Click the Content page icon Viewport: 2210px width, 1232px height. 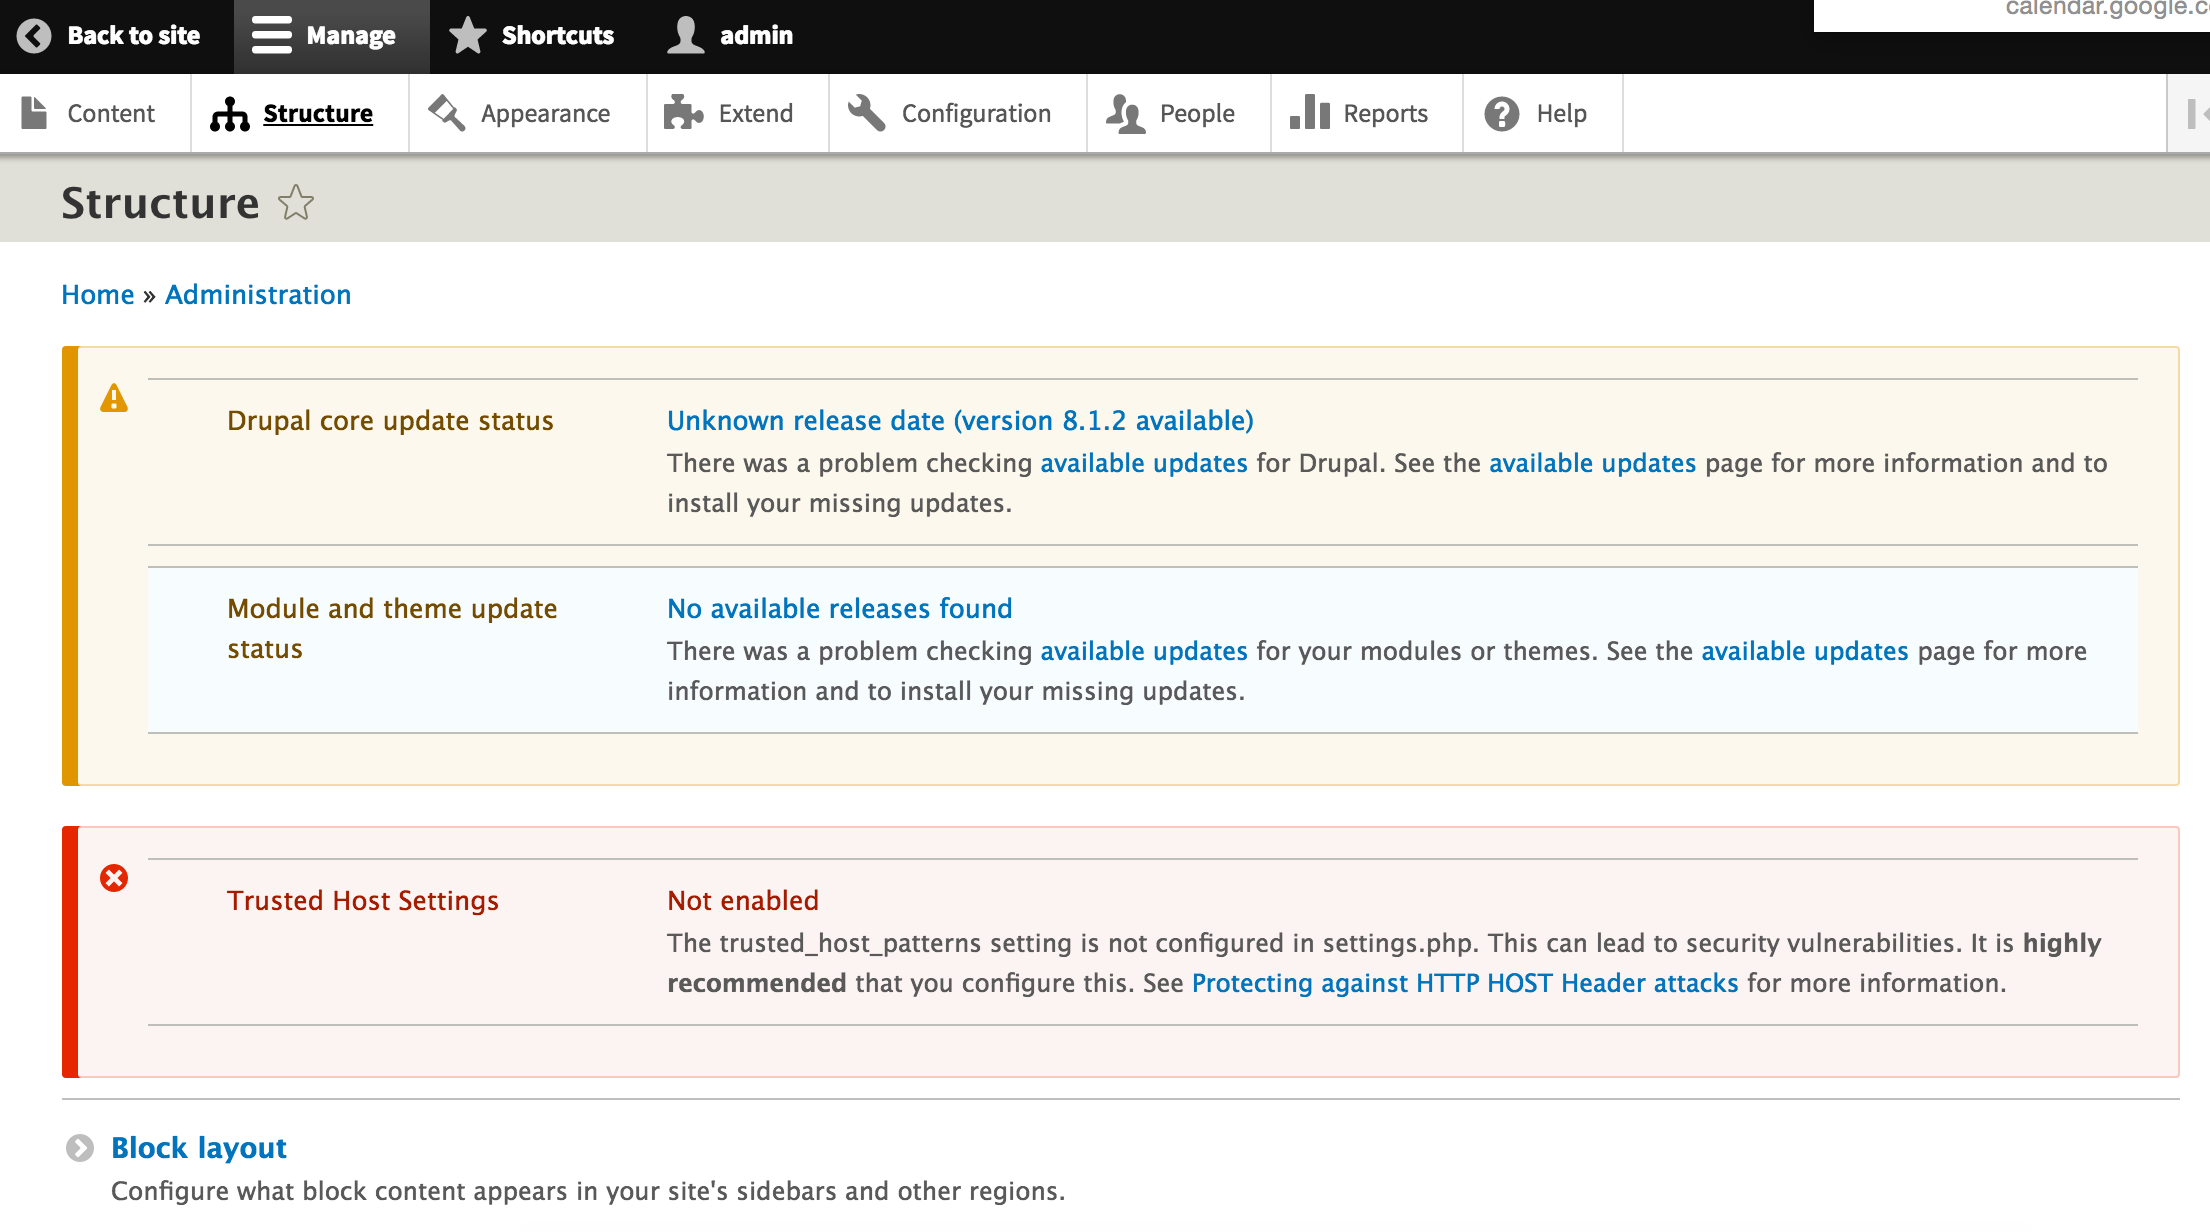34,113
